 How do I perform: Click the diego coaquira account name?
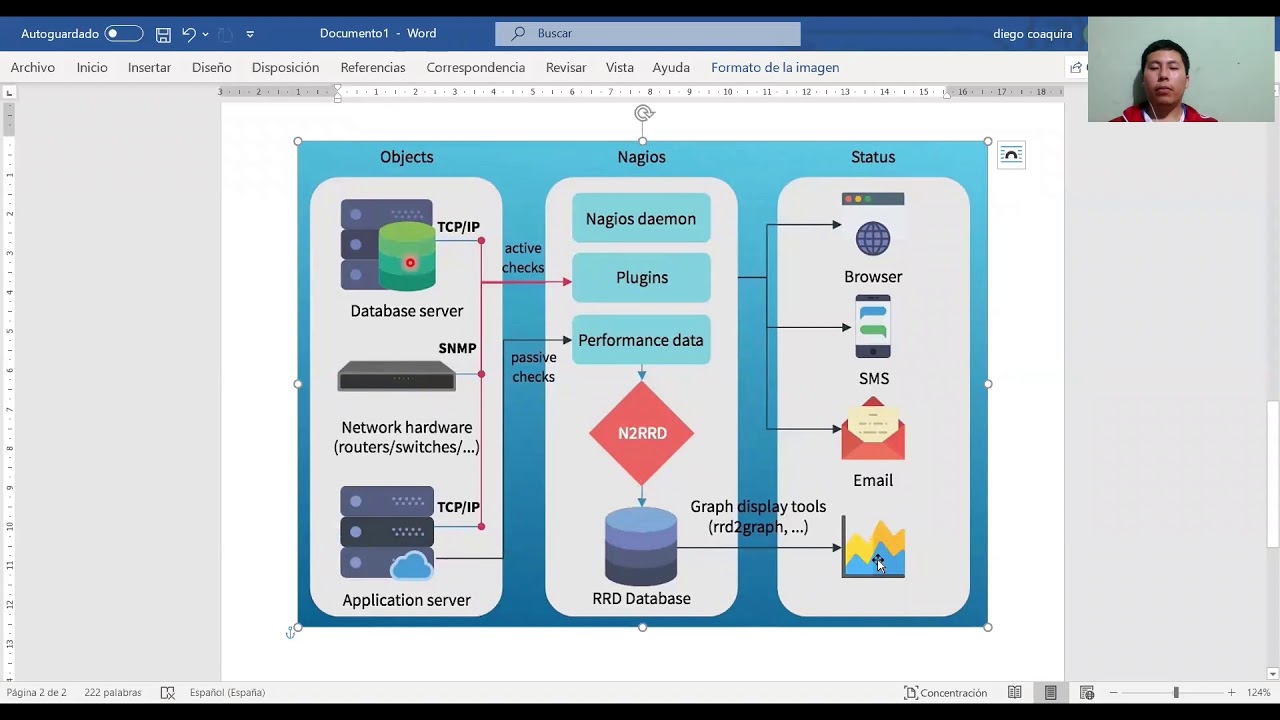(1033, 34)
